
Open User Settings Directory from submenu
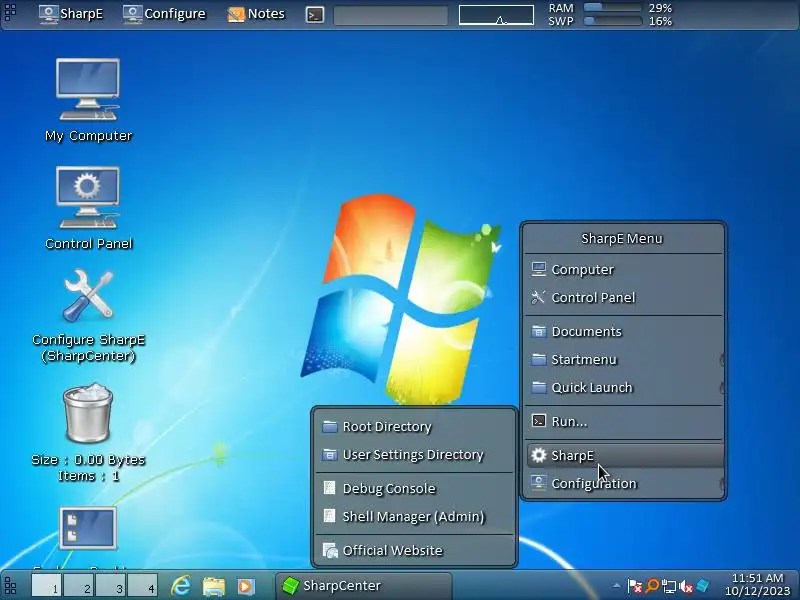414,455
